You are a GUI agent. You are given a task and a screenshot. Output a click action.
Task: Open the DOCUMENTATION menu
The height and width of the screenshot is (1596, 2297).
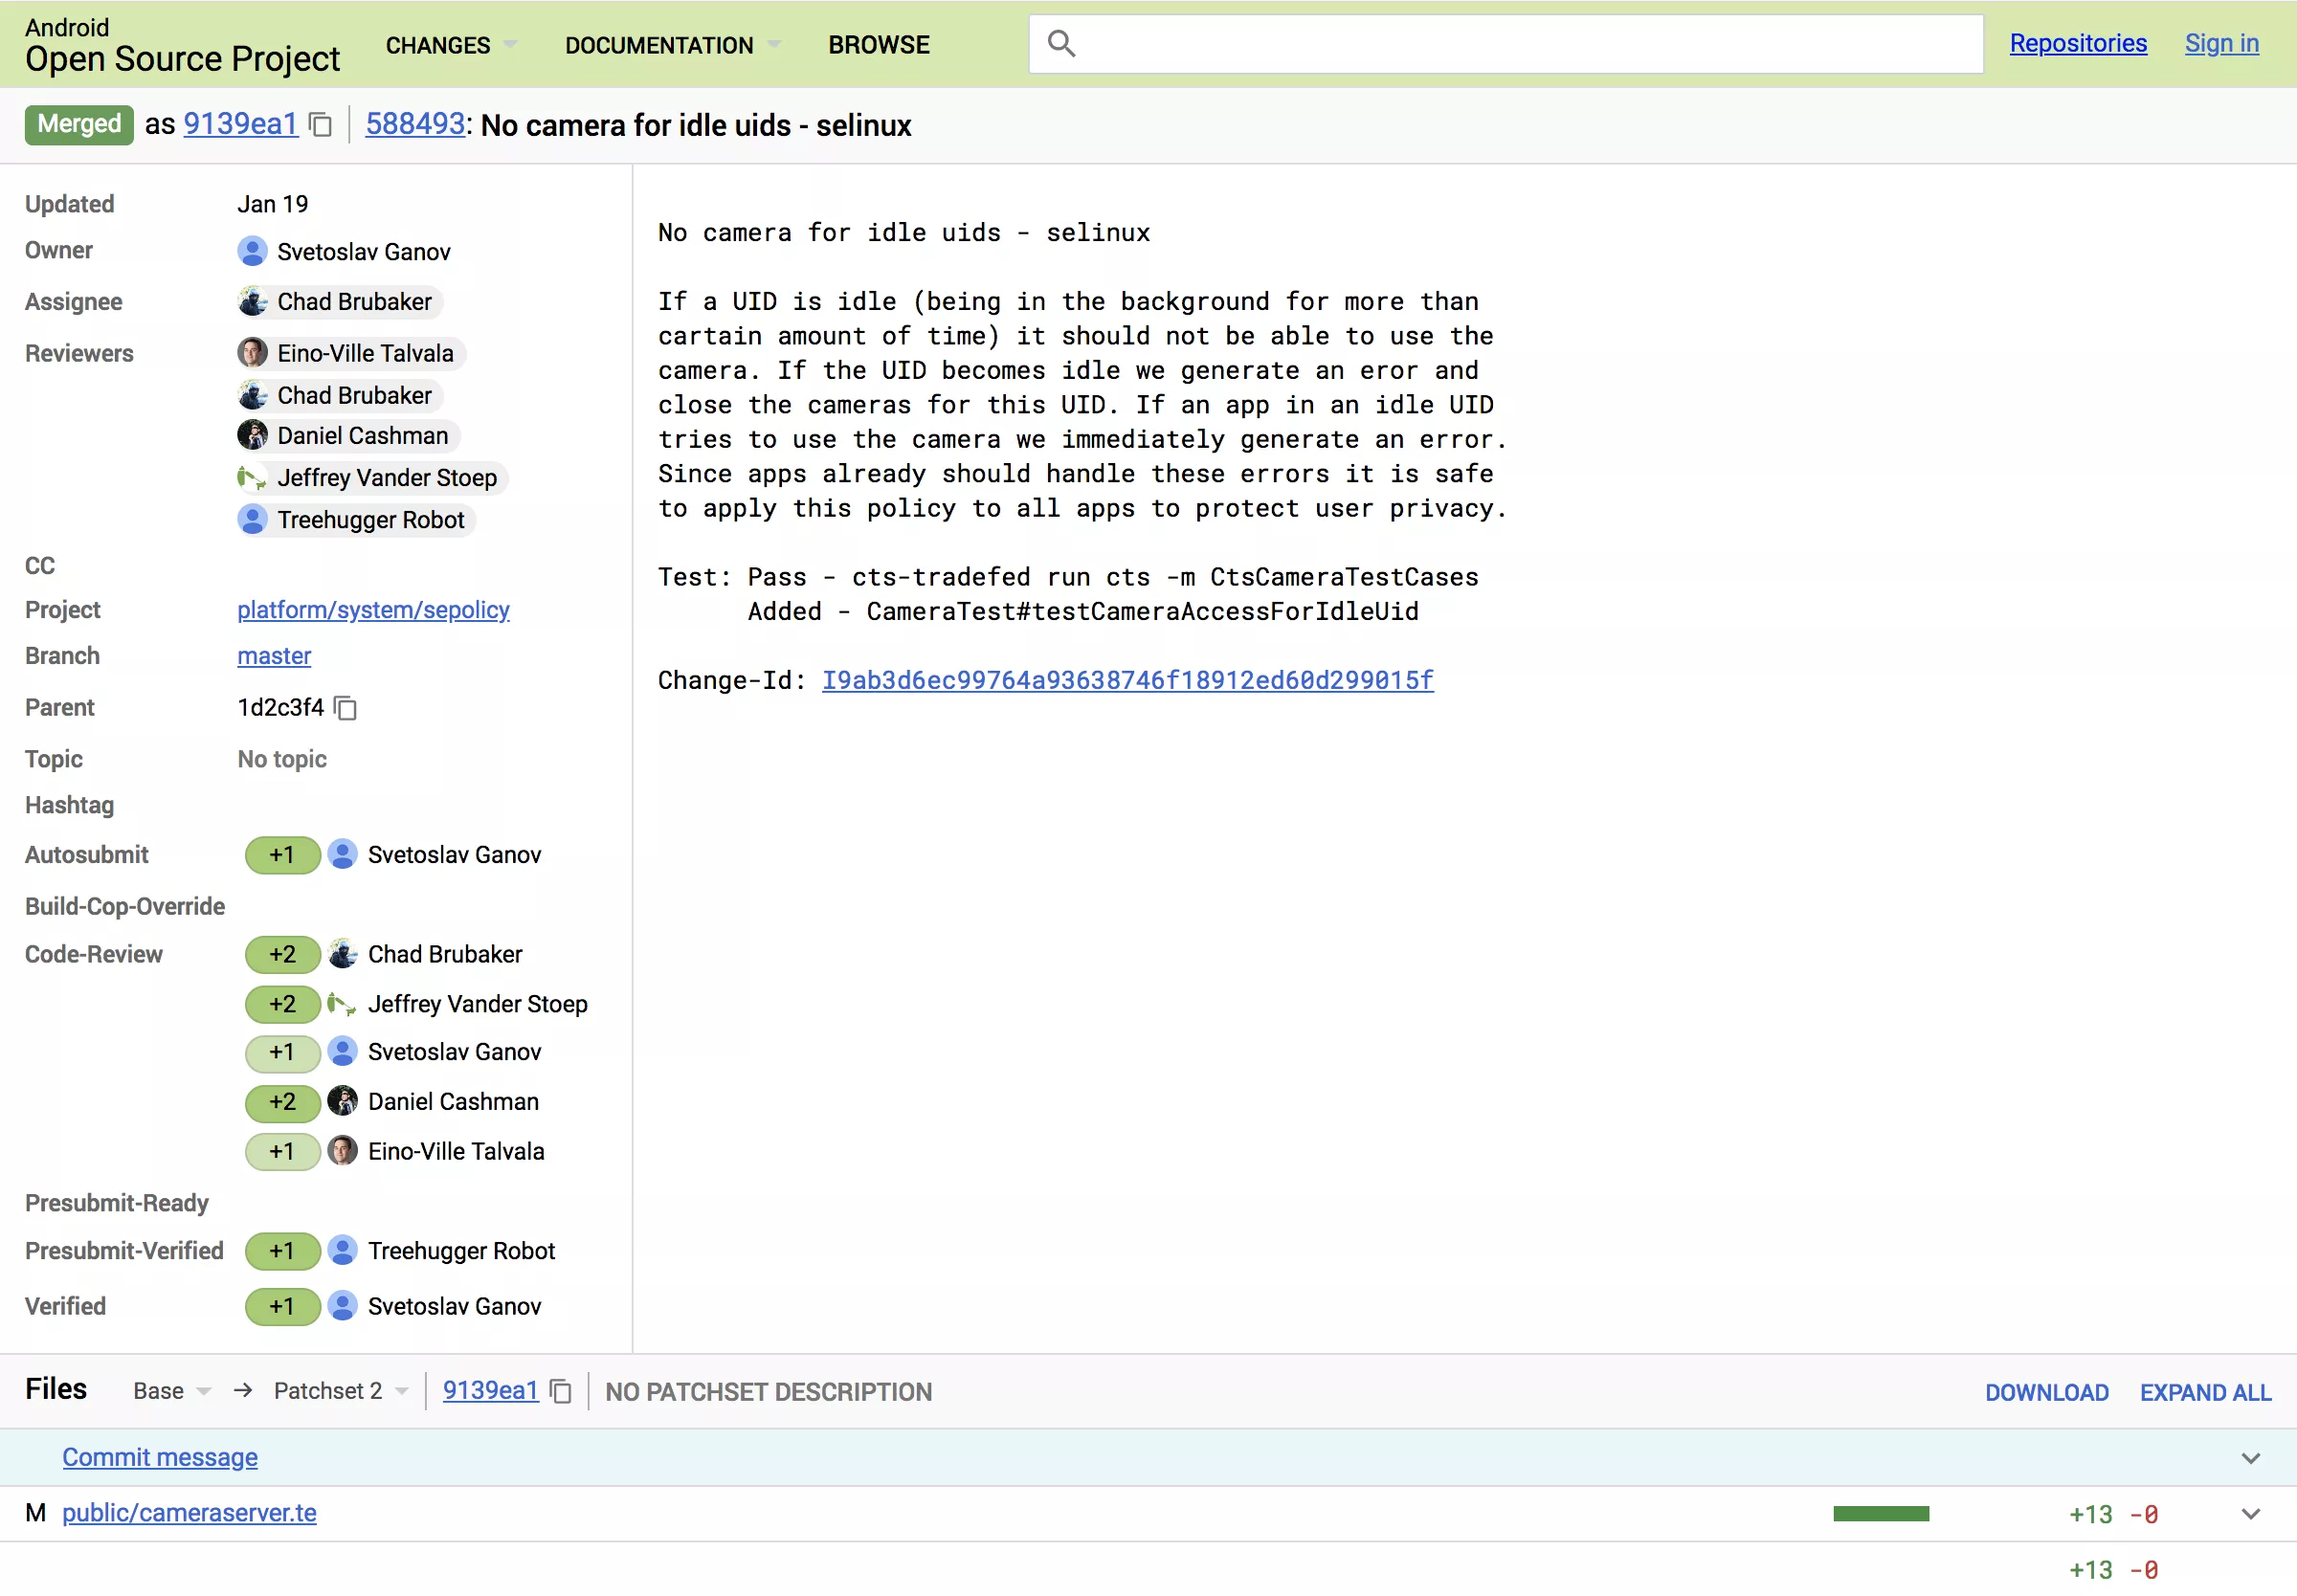tap(672, 45)
